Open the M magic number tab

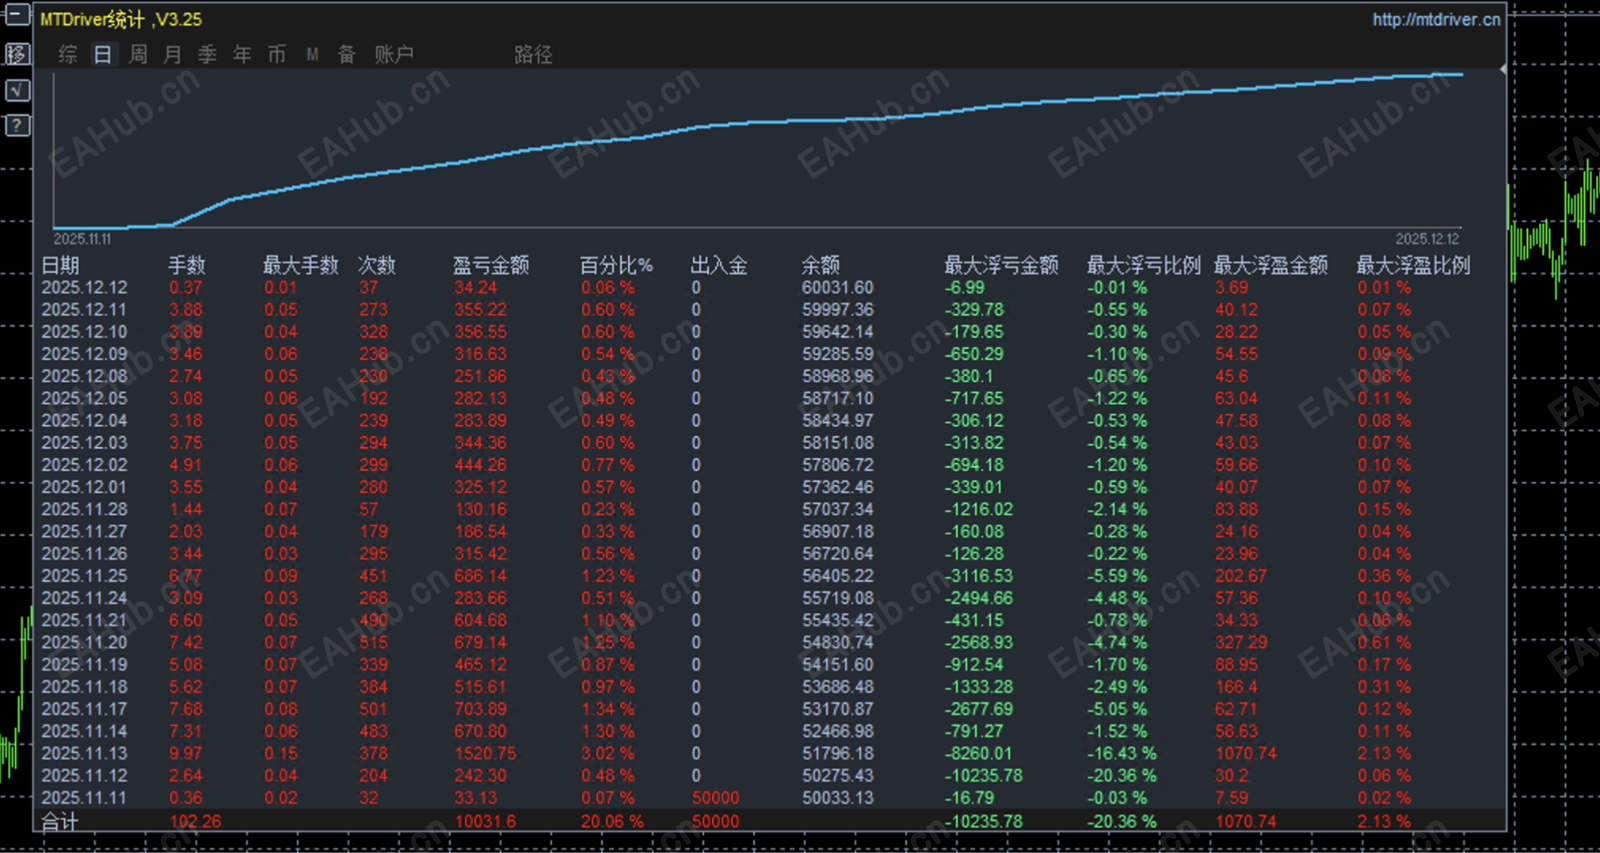point(312,54)
